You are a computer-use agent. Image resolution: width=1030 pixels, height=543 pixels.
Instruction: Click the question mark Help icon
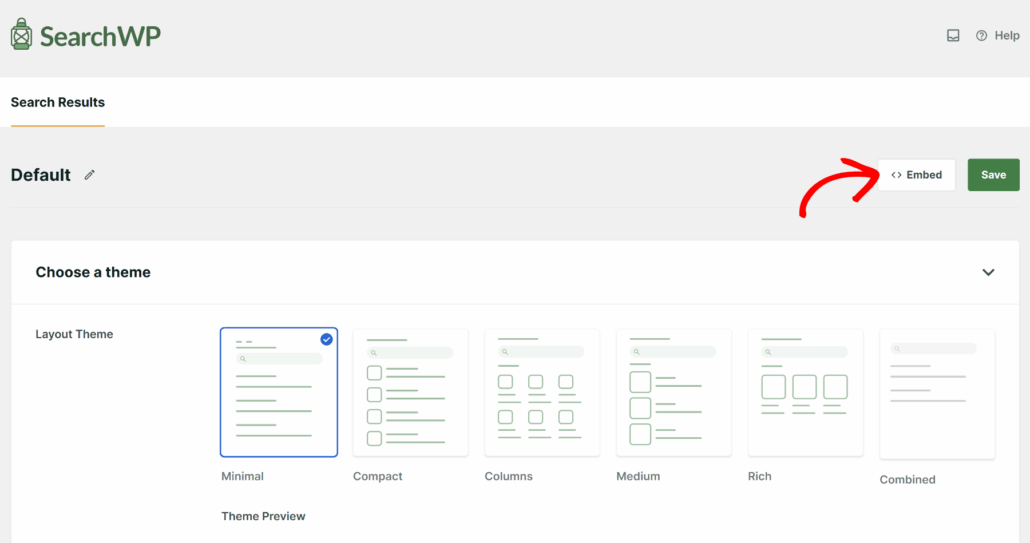coord(981,35)
